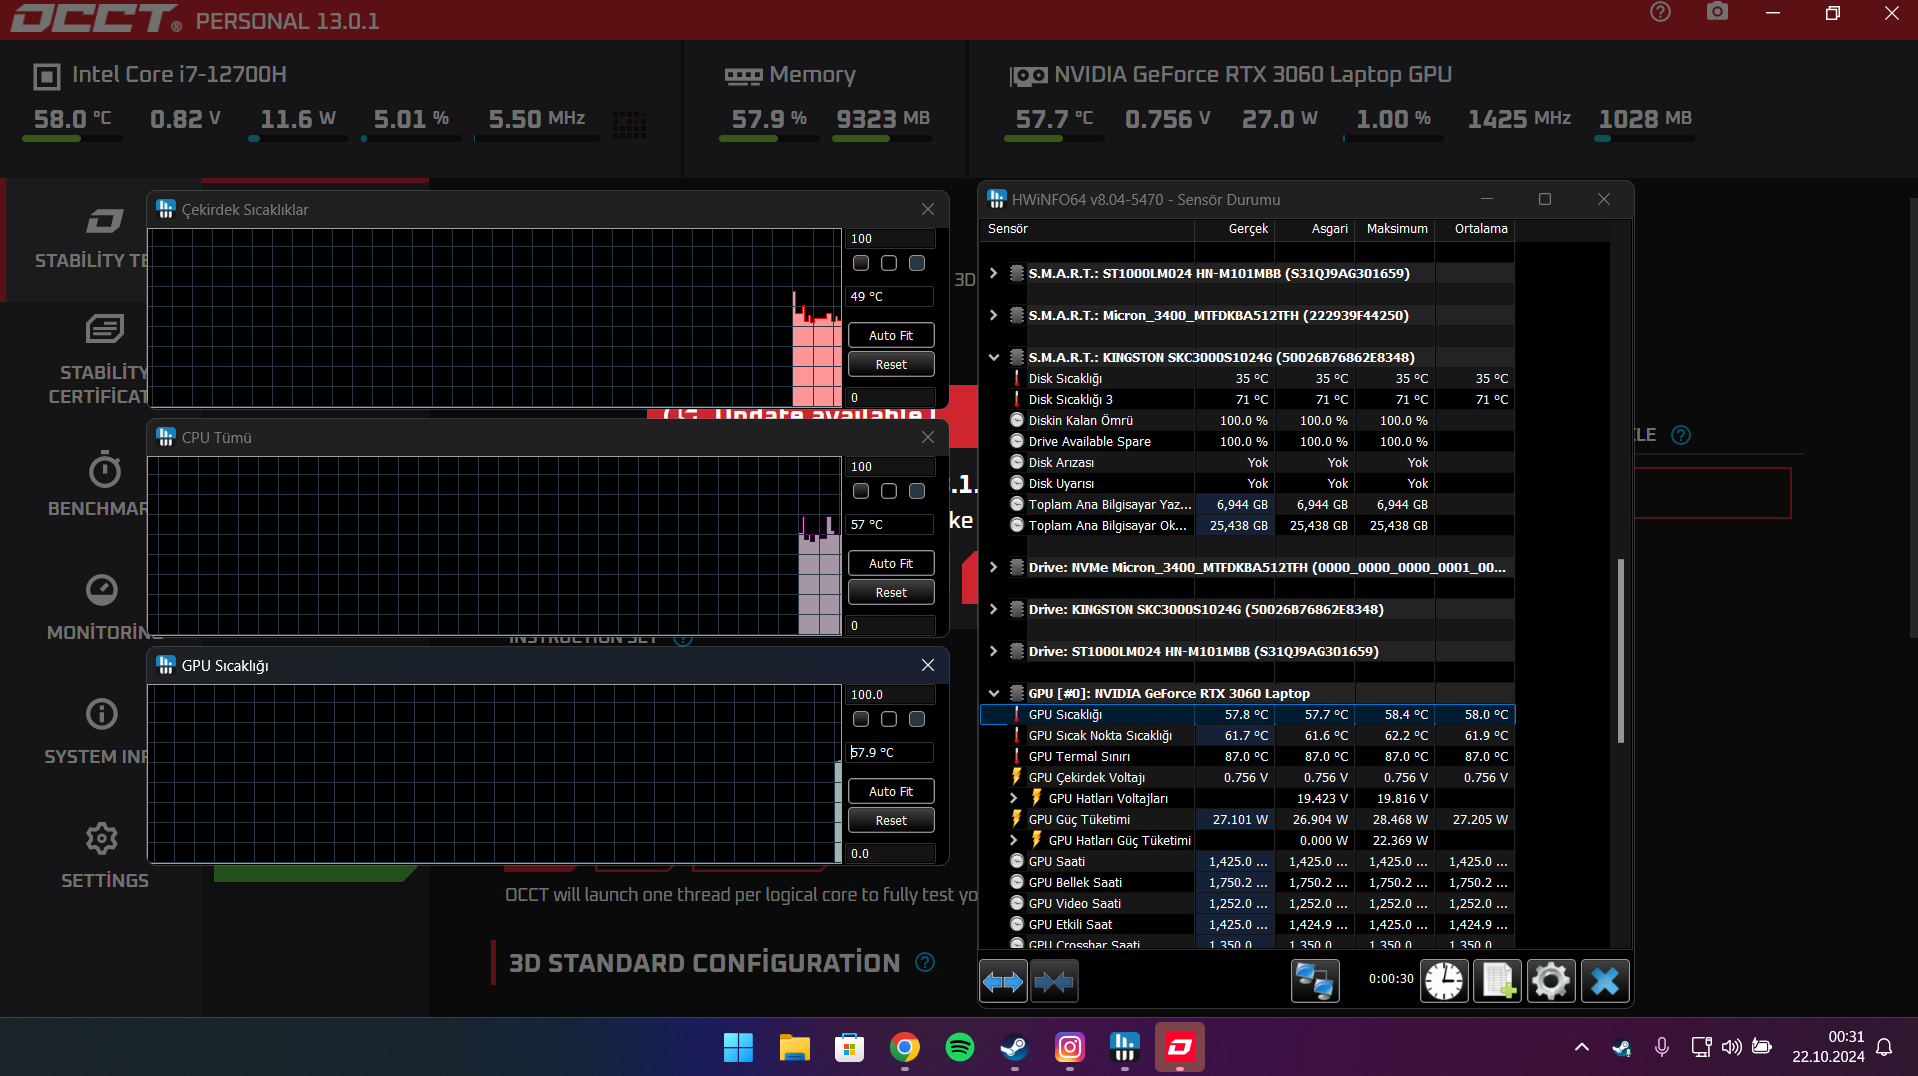Open OCCT help question mark icon
Image resolution: width=1918 pixels, height=1076 pixels.
[x=1660, y=12]
